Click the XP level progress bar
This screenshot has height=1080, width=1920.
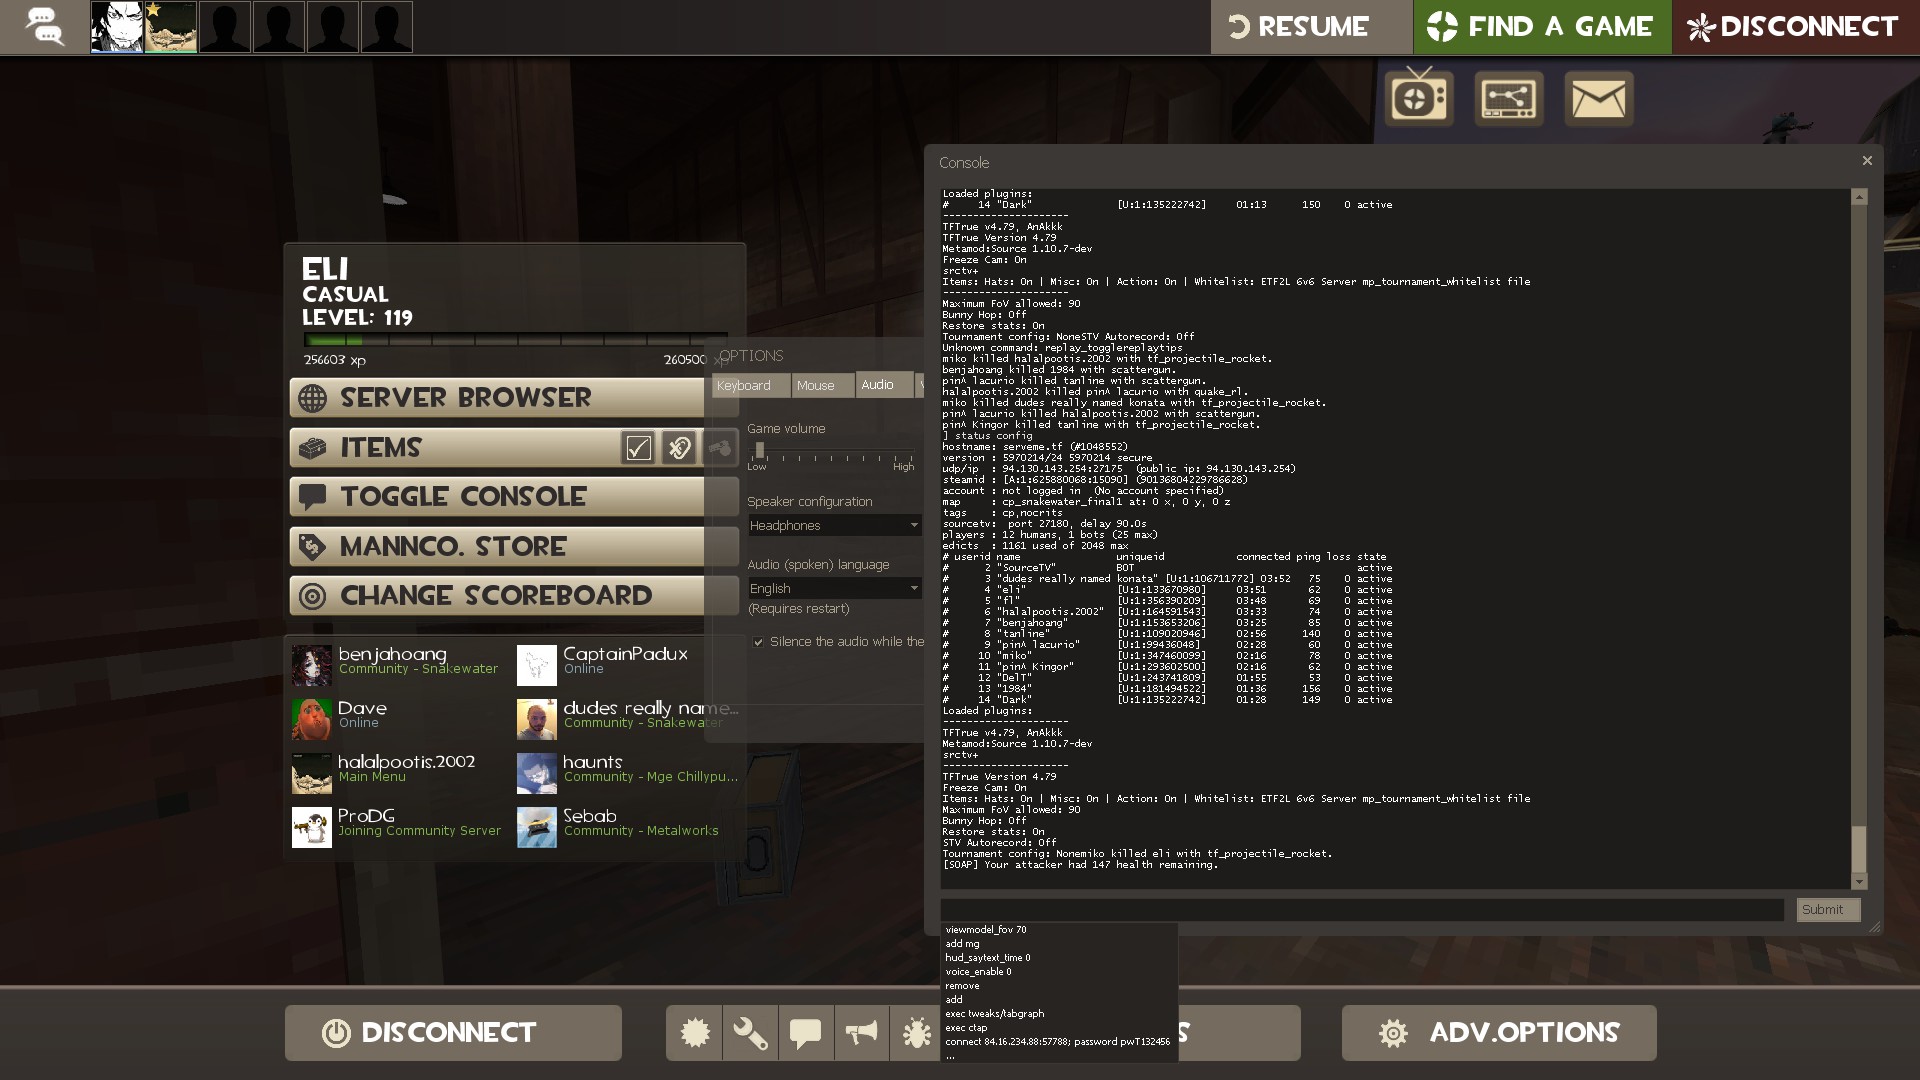pos(515,341)
